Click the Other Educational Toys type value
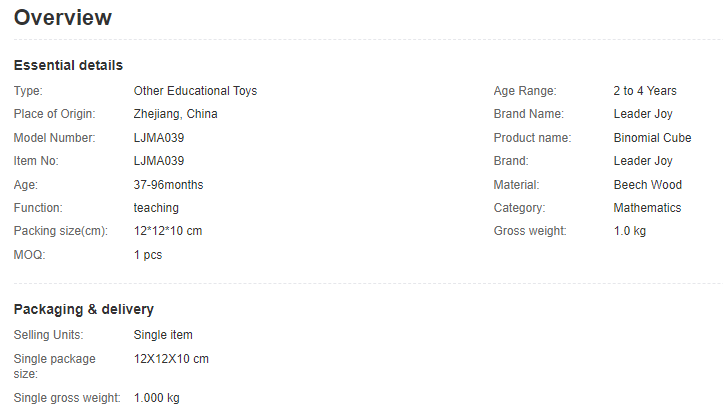This screenshot has height=413, width=723. tap(196, 91)
